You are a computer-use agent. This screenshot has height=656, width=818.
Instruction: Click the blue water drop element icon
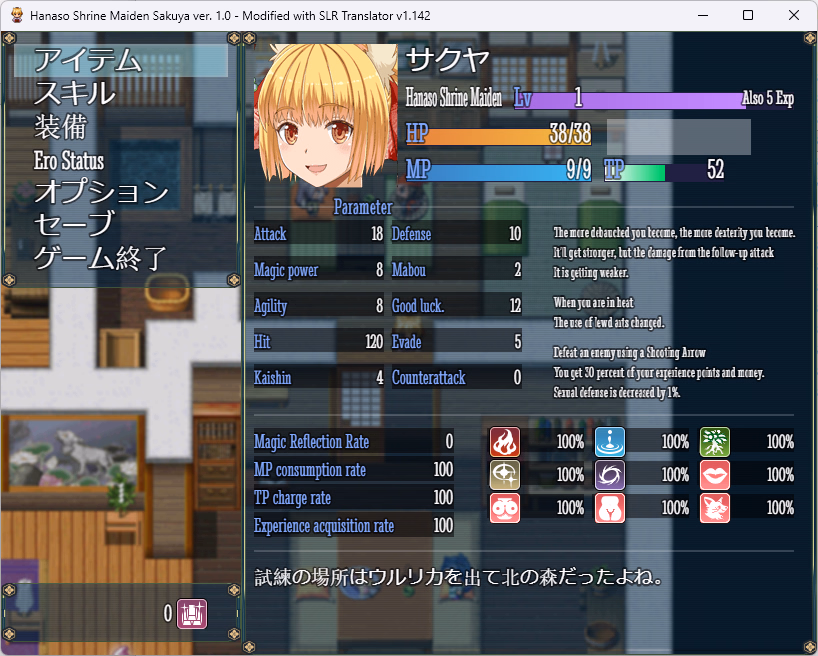(x=610, y=441)
